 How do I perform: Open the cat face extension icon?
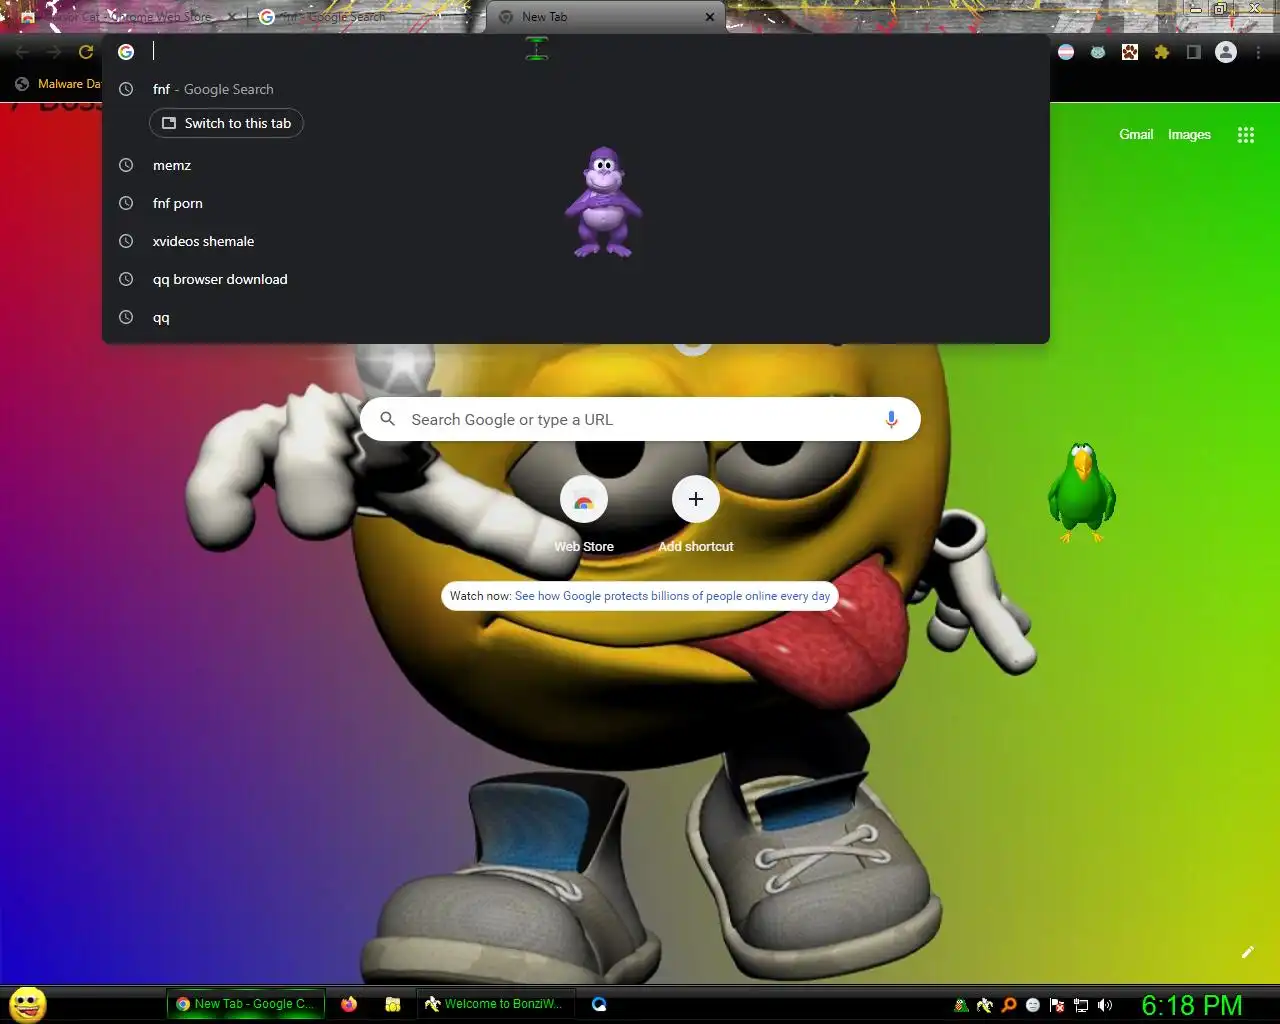(x=1098, y=52)
